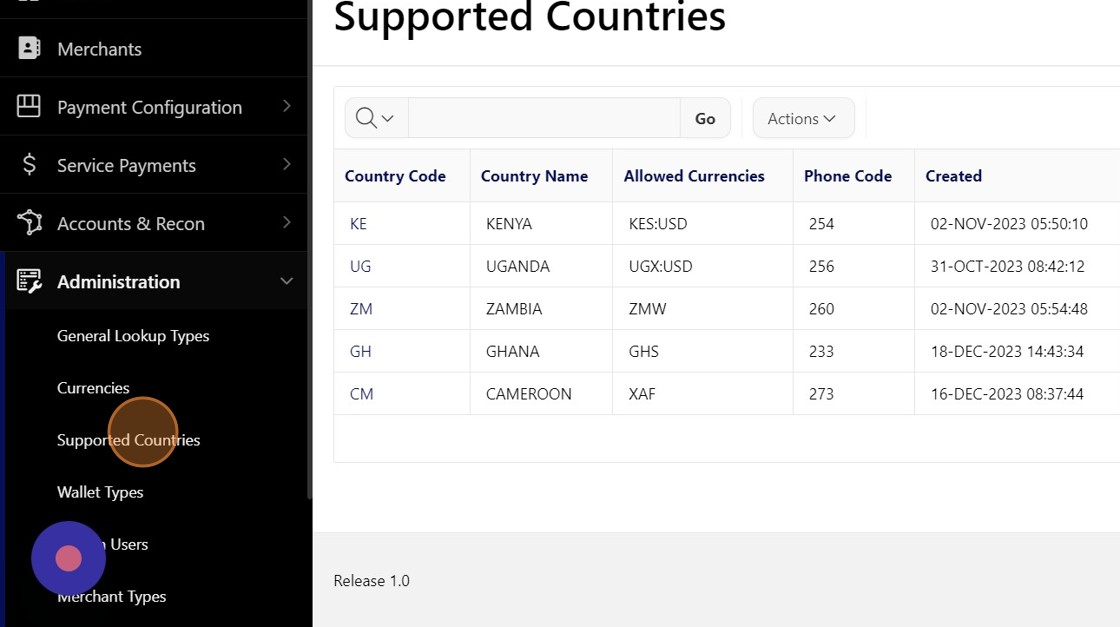Click the Accounts & Recon network icon
Image resolution: width=1120 pixels, height=627 pixels.
click(x=29, y=222)
